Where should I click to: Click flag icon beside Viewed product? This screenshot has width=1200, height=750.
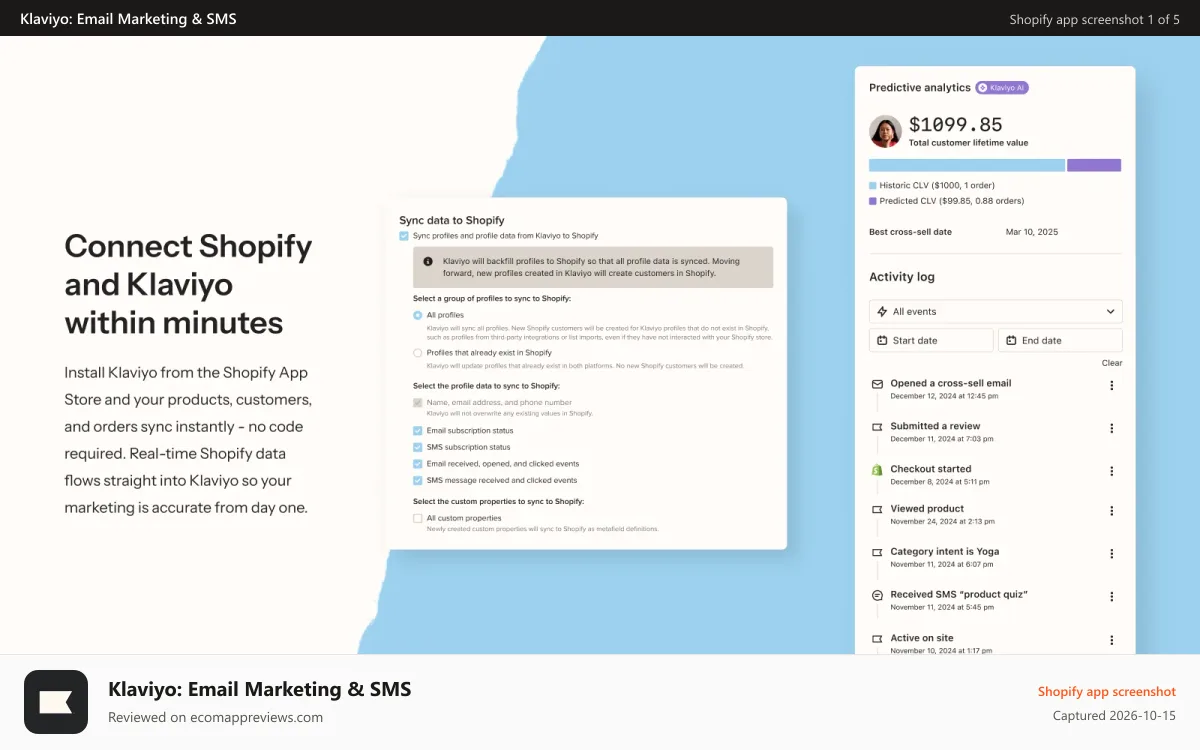877,509
